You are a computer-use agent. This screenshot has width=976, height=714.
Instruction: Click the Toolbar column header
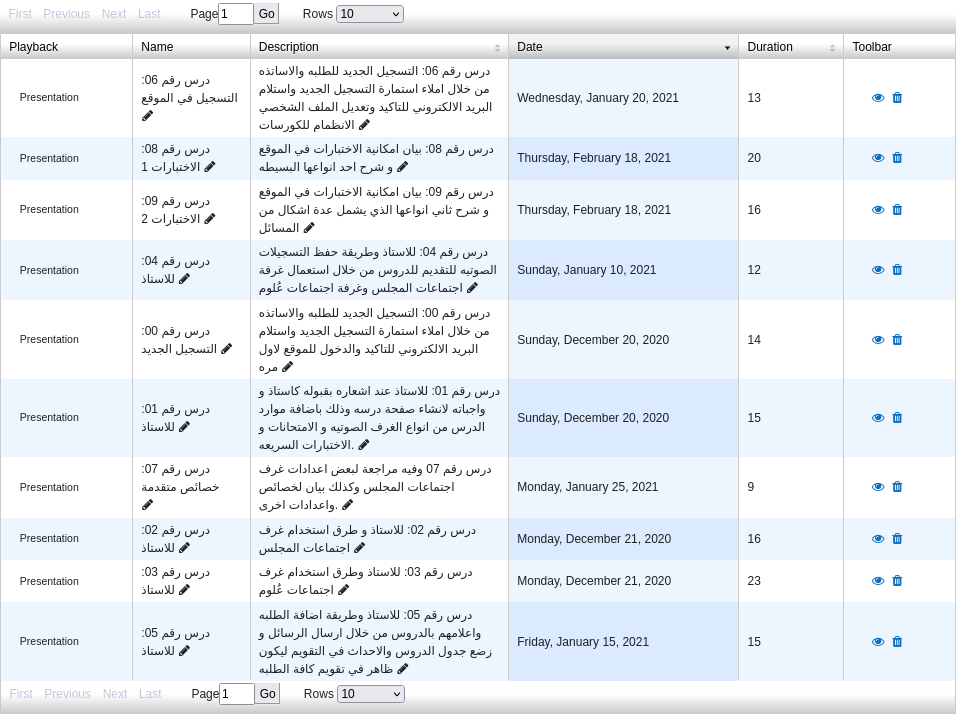(x=899, y=47)
